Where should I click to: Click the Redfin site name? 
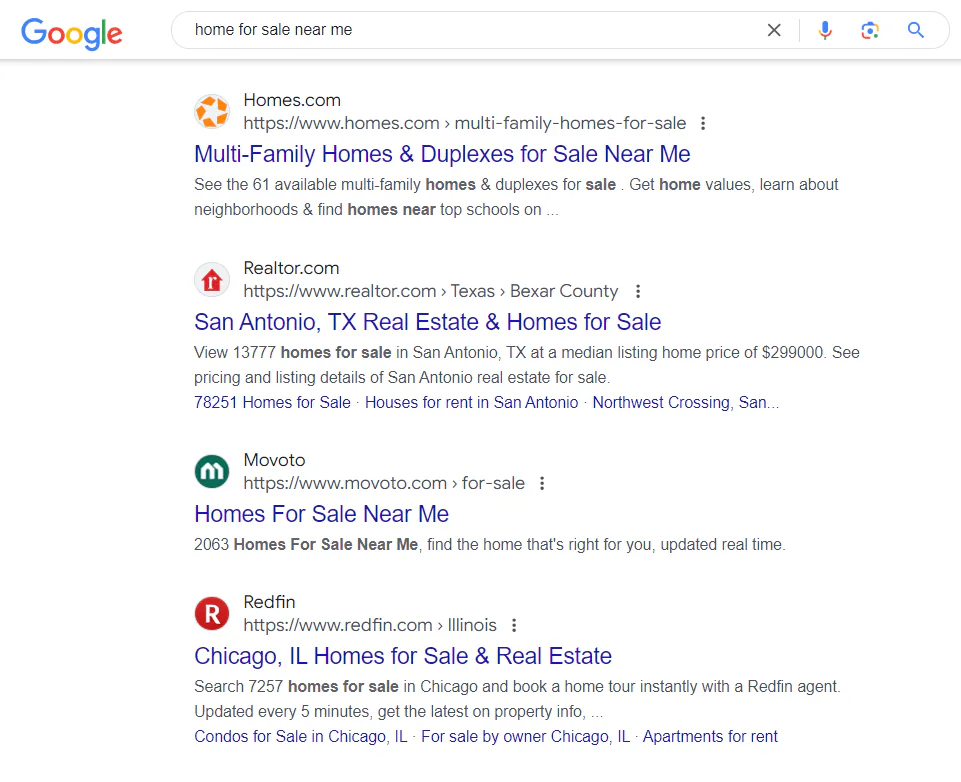click(x=269, y=602)
